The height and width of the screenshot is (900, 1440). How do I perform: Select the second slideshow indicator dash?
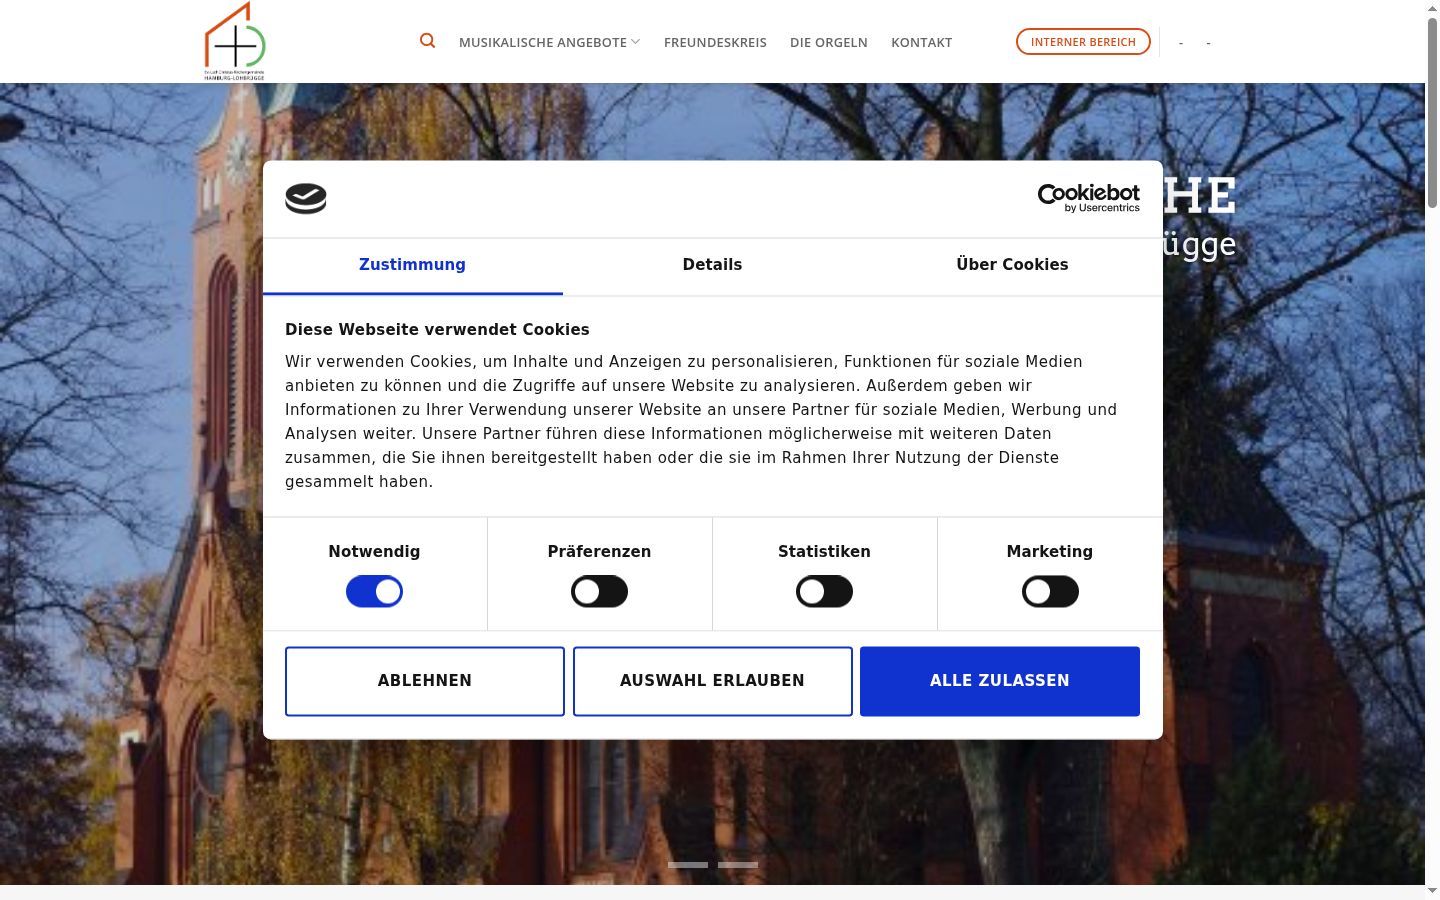pos(738,865)
